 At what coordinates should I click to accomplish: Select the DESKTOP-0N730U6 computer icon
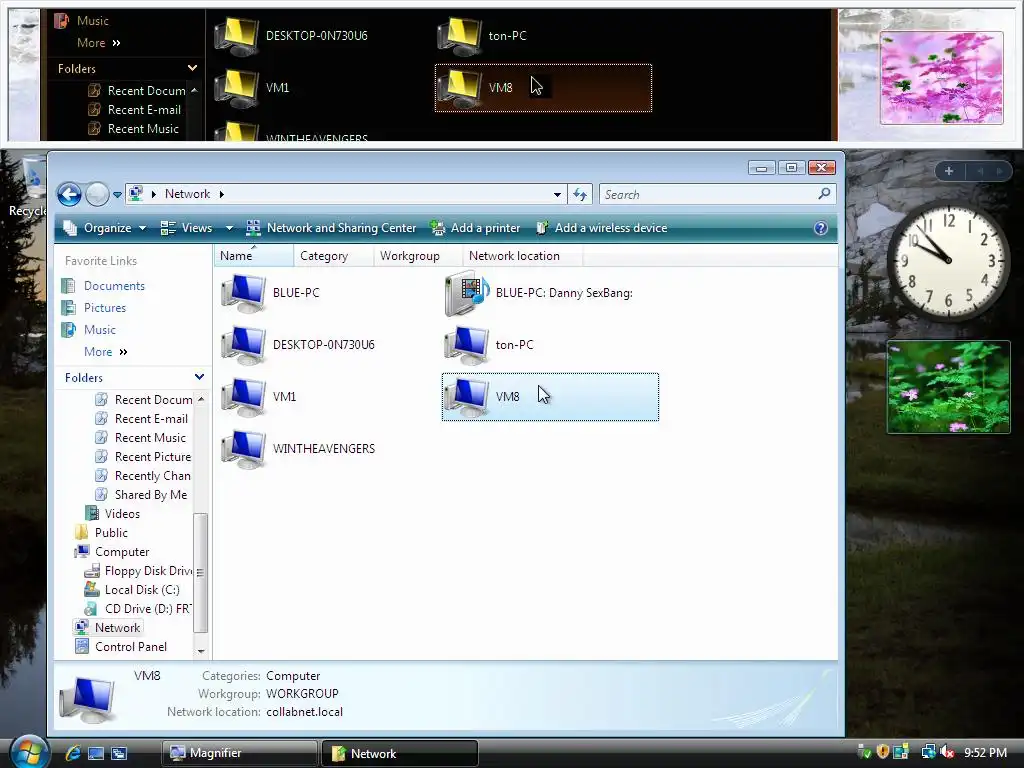(x=244, y=345)
